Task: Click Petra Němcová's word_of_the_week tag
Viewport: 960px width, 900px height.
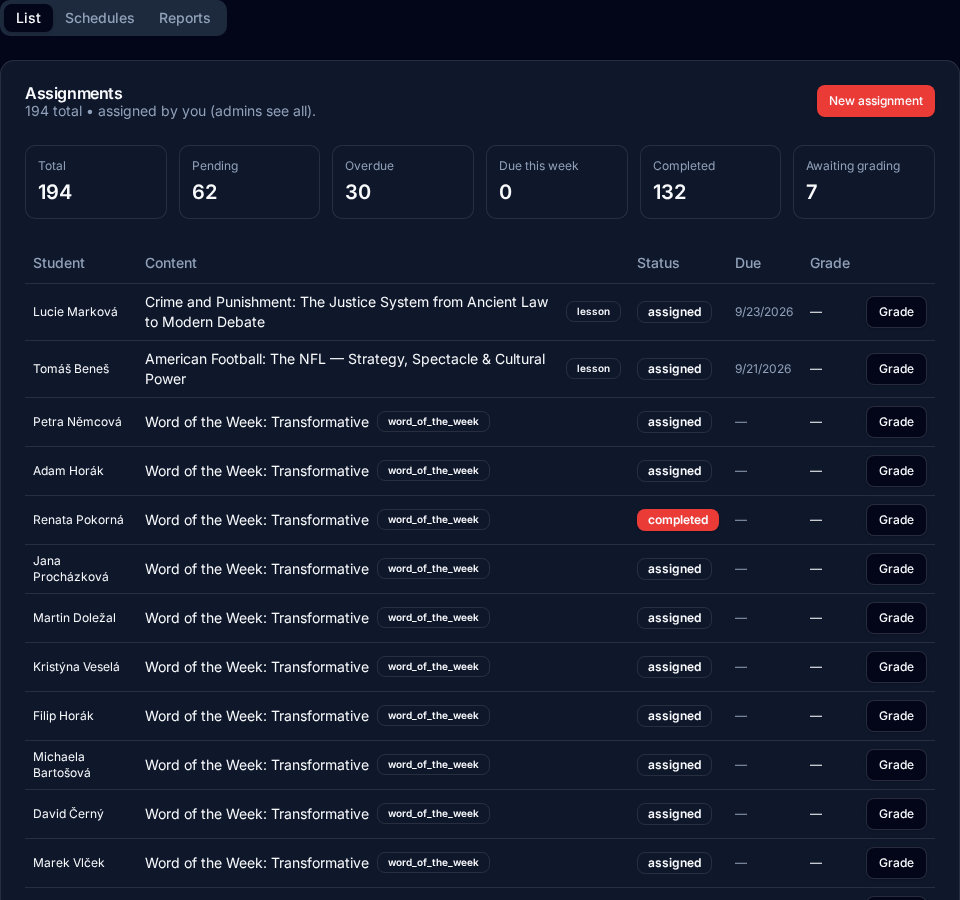Action: [x=433, y=422]
